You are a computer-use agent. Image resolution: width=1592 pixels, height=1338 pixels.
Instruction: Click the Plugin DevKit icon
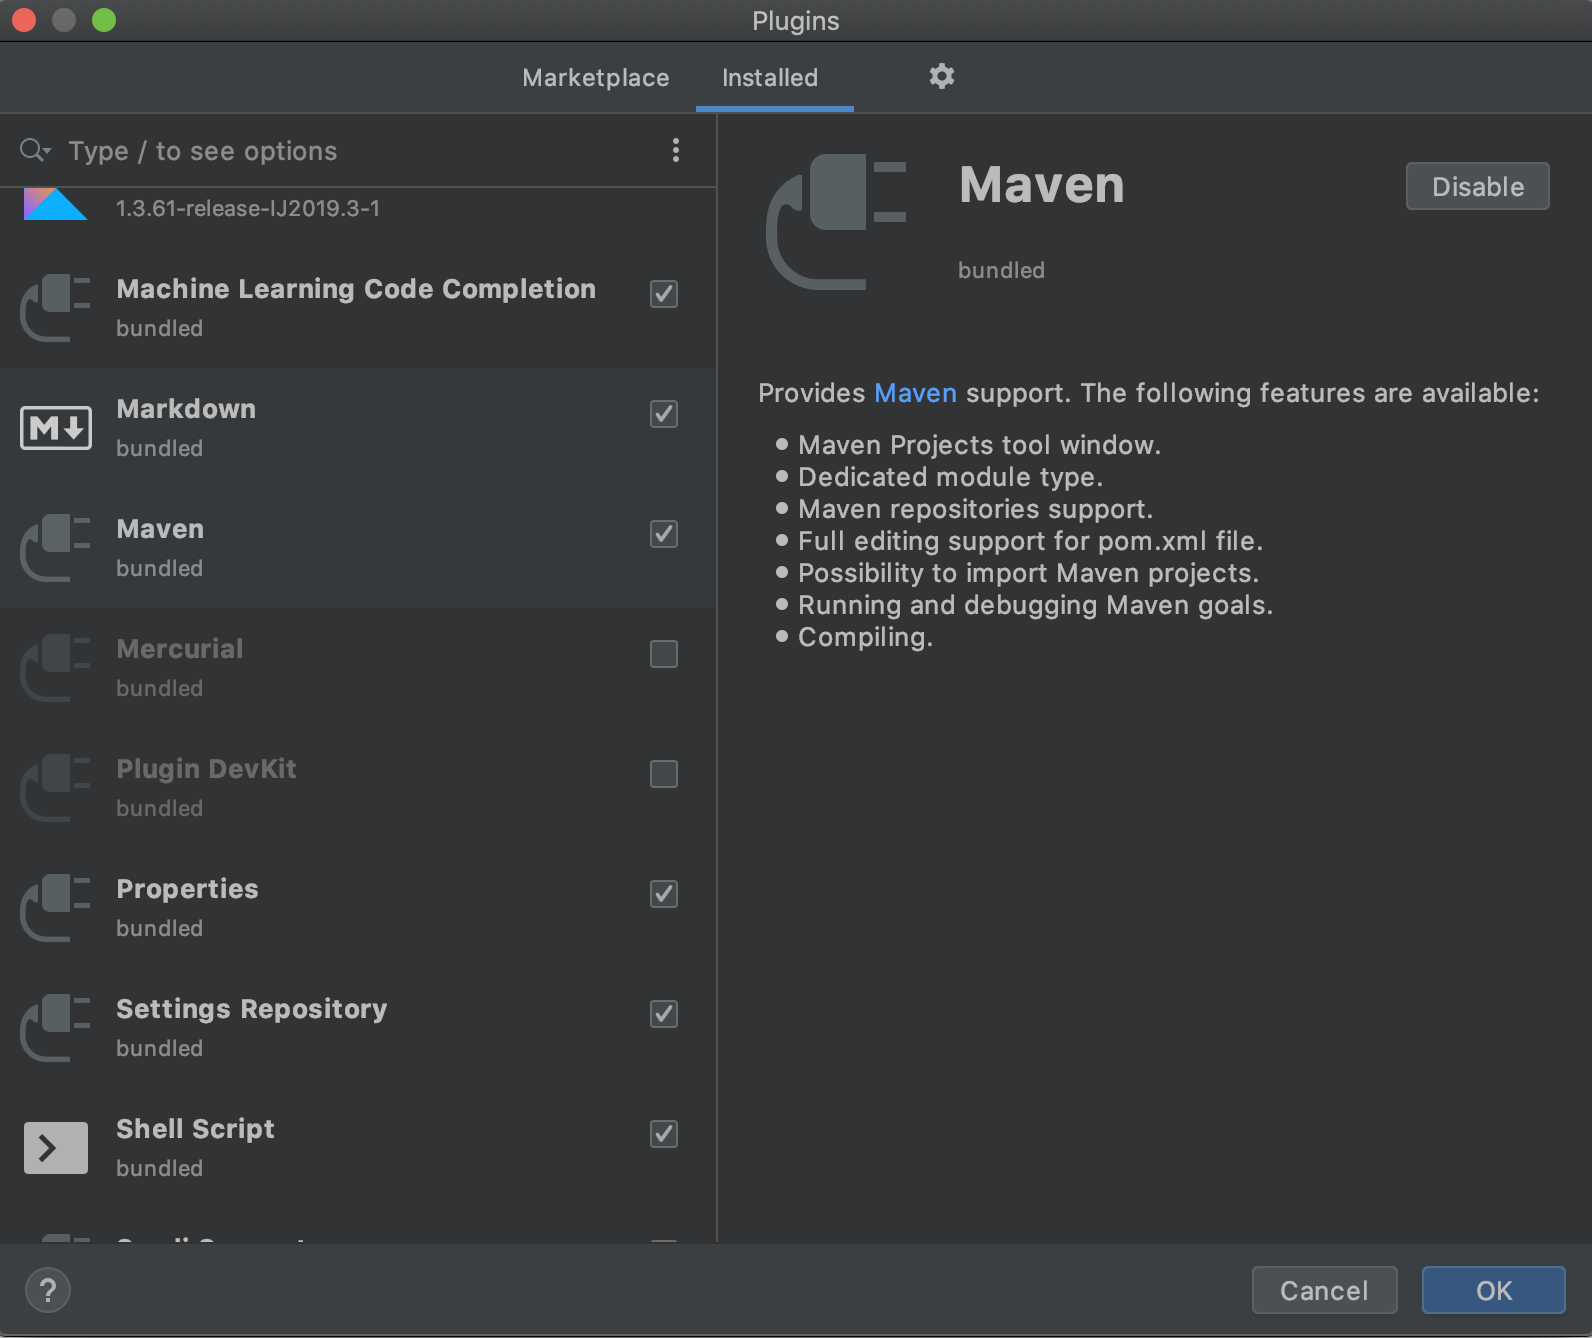pyautogui.click(x=56, y=788)
